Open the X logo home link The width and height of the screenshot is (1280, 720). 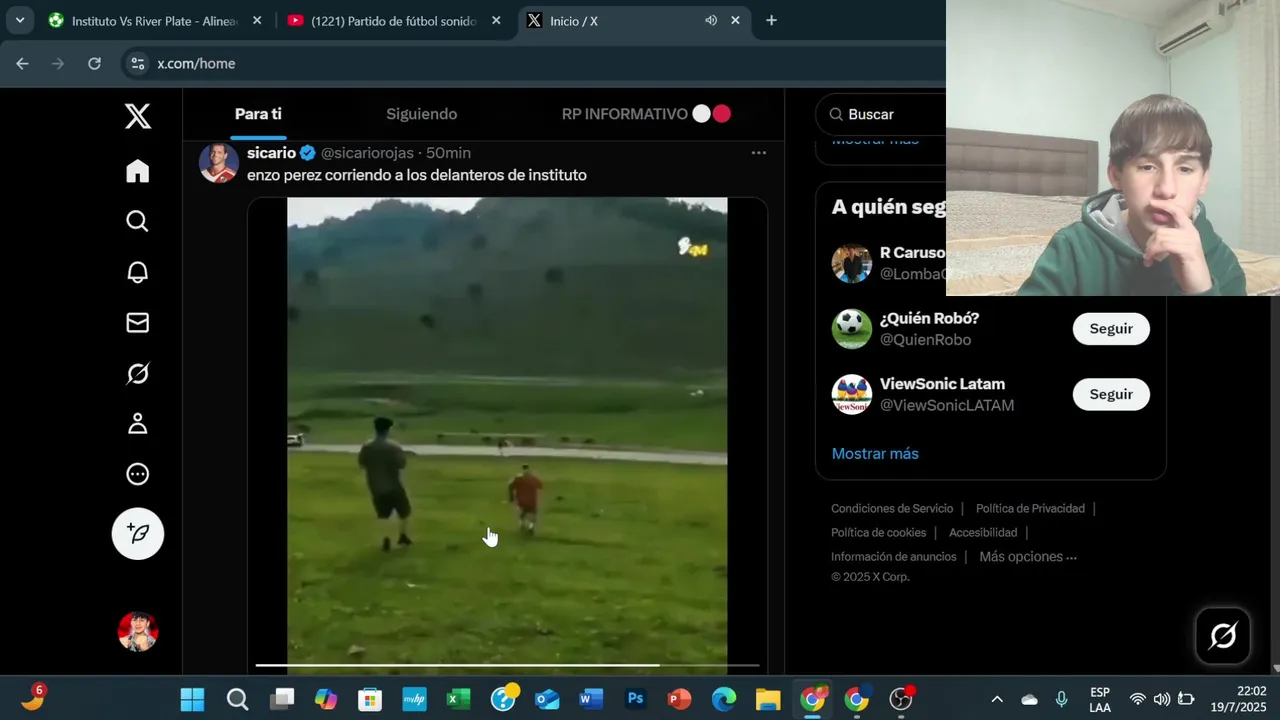coord(138,116)
